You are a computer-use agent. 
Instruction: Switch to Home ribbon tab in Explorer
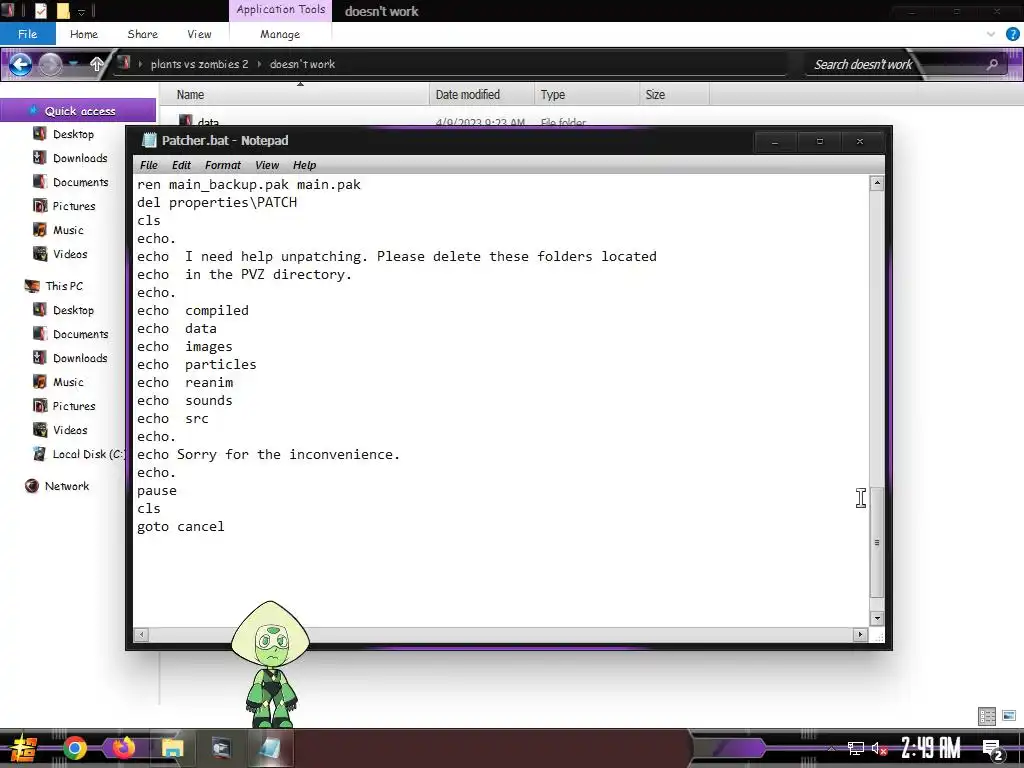[84, 34]
